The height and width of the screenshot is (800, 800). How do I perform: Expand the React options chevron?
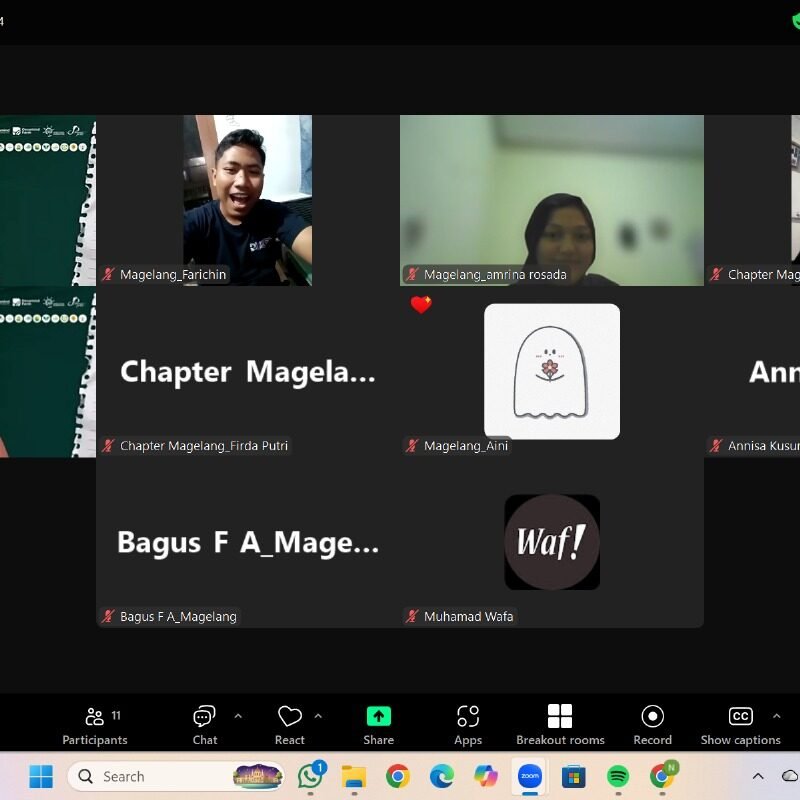[318, 716]
